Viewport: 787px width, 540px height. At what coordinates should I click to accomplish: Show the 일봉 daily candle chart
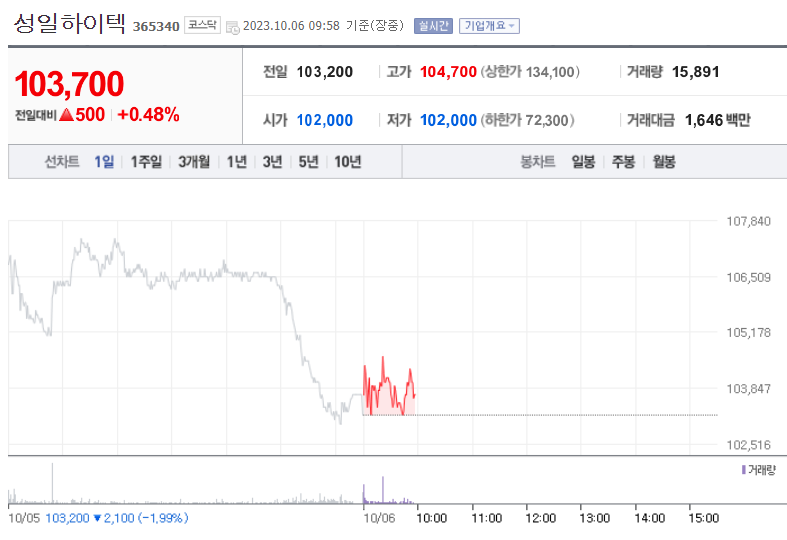[x=583, y=162]
